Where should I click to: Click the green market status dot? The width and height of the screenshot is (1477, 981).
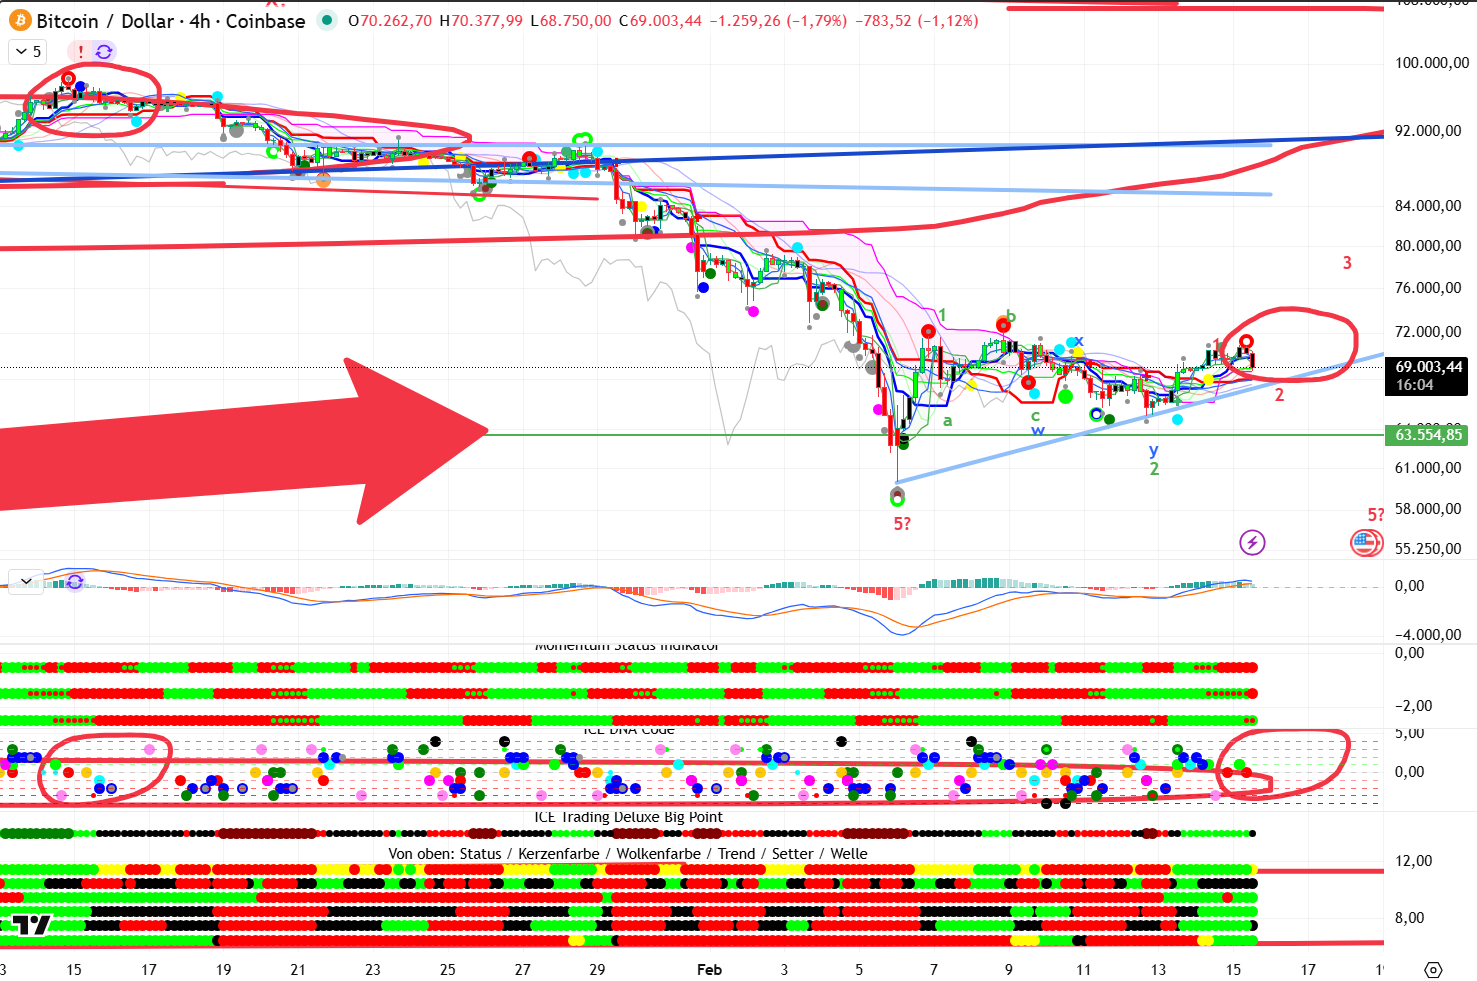[x=327, y=21]
